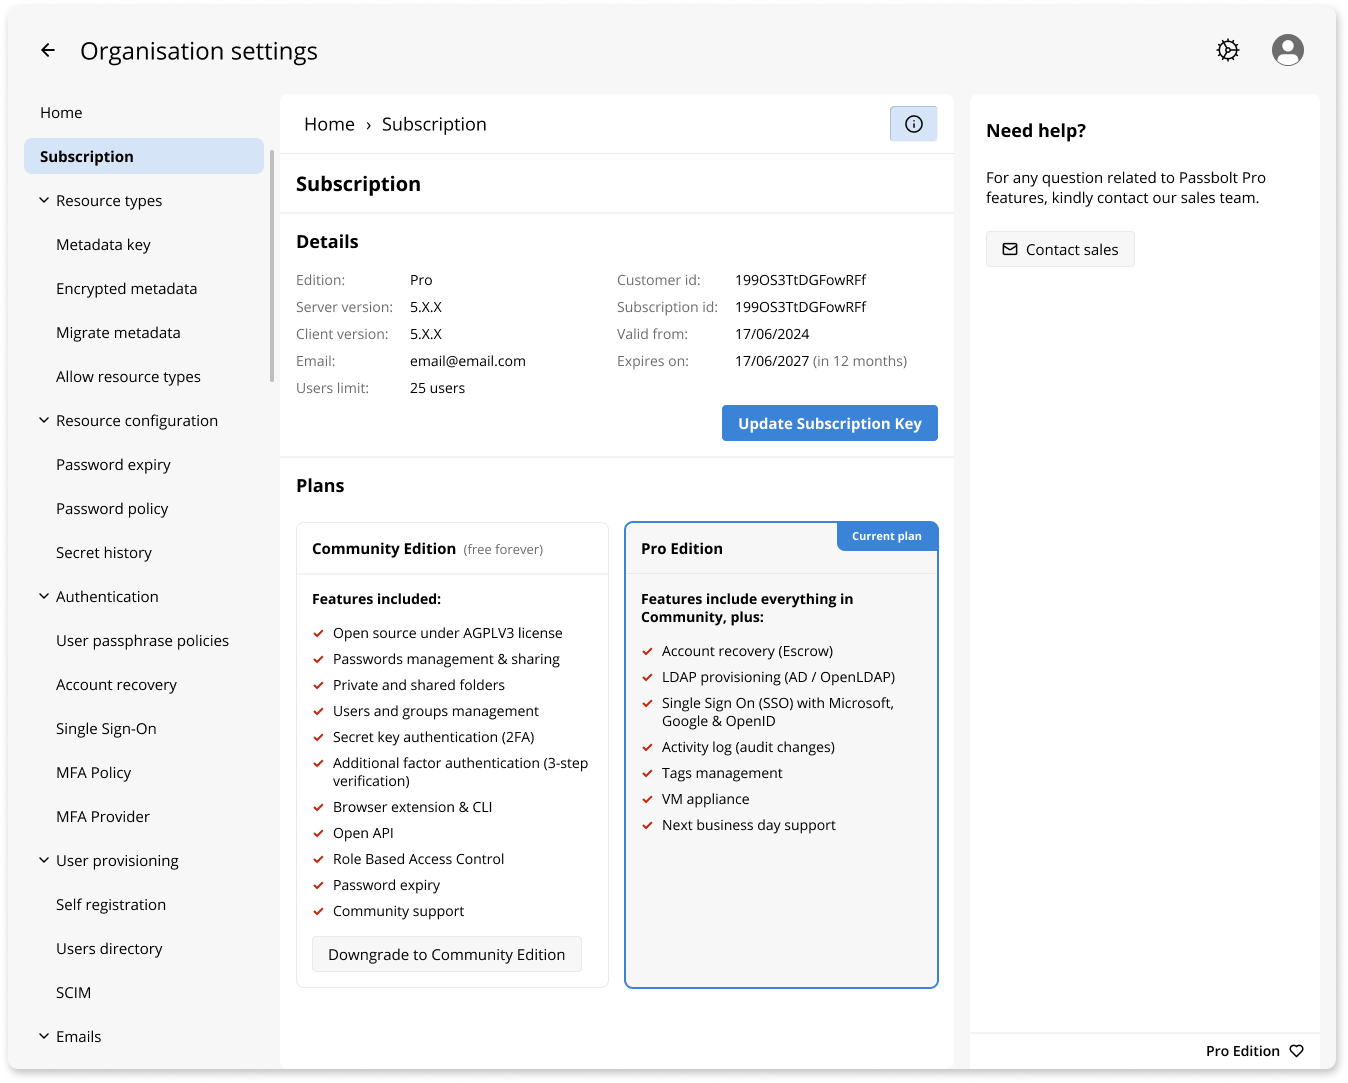The height and width of the screenshot is (1083, 1348).
Task: Collapse the Resource types section chevron
Action: tap(44, 200)
